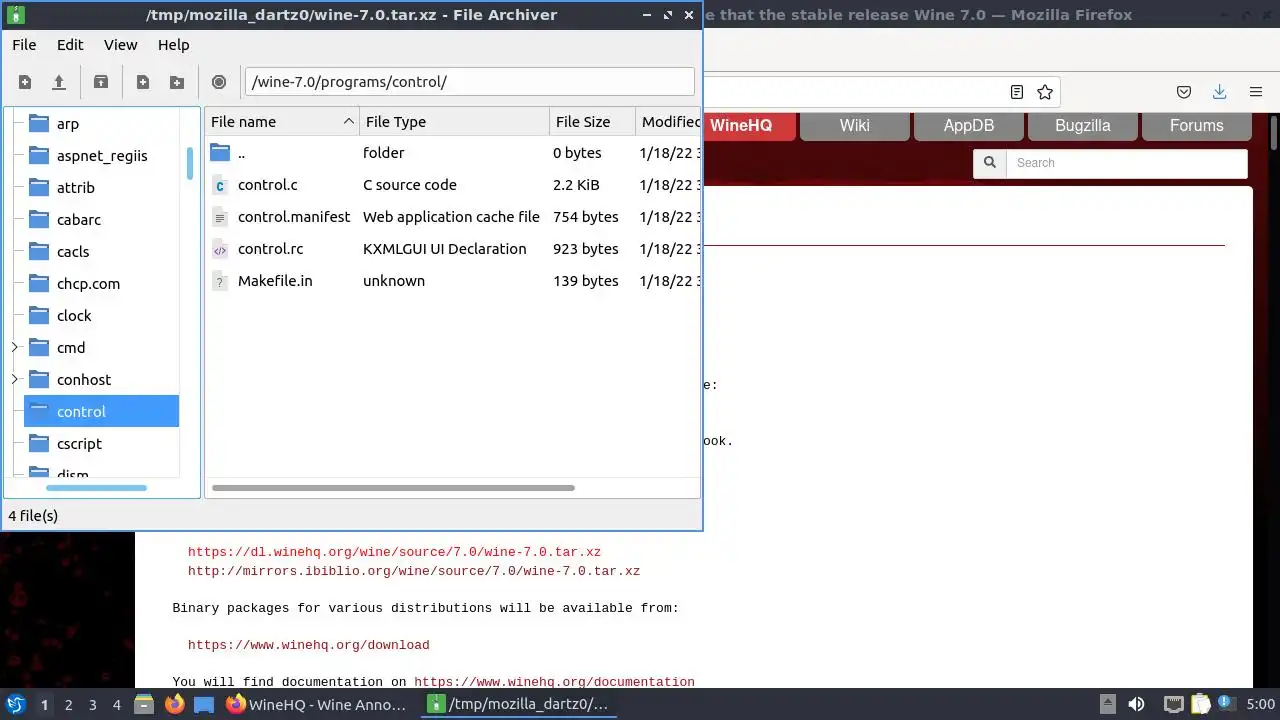
Task: Click the folder tree horizontal scrollbar
Action: (97, 488)
